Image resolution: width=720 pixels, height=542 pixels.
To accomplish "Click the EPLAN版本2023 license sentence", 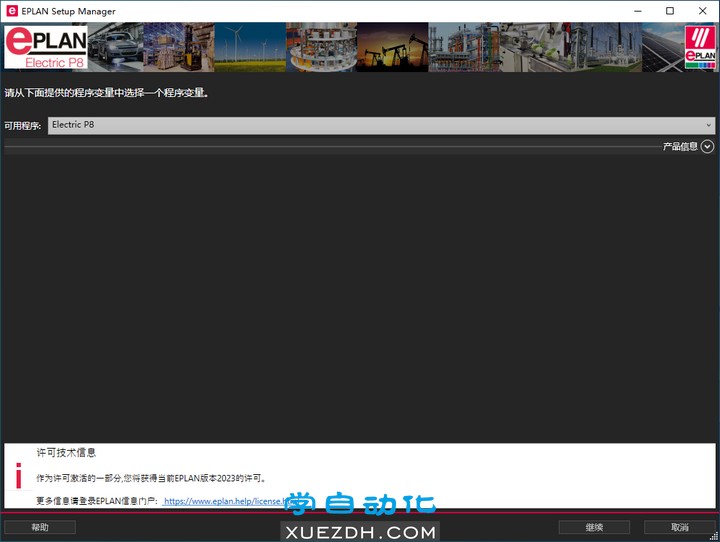I will 152,478.
